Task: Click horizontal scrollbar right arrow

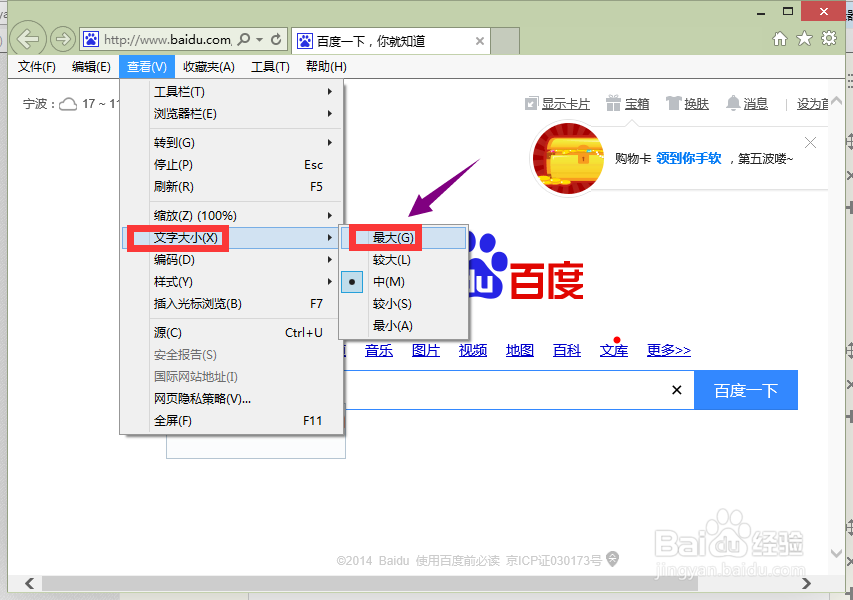Action: (807, 584)
